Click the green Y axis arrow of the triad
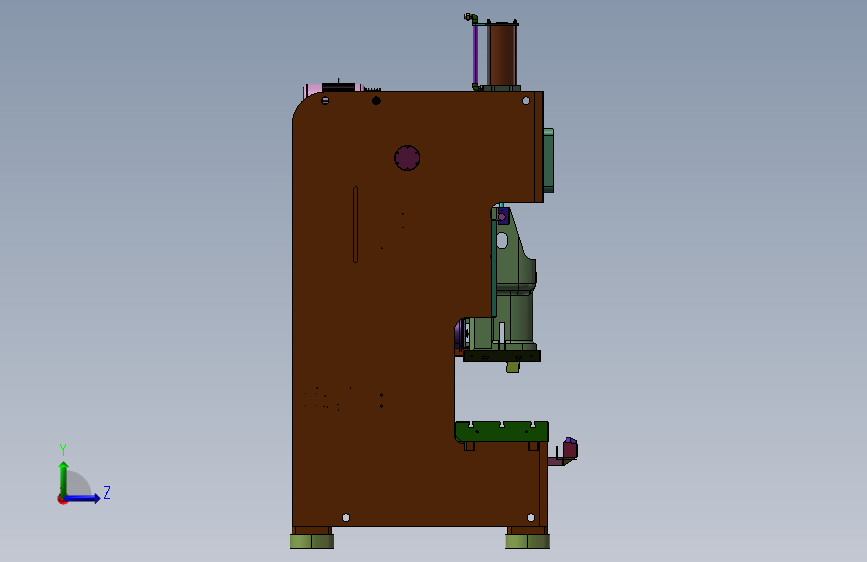The image size is (867, 562). tap(64, 479)
